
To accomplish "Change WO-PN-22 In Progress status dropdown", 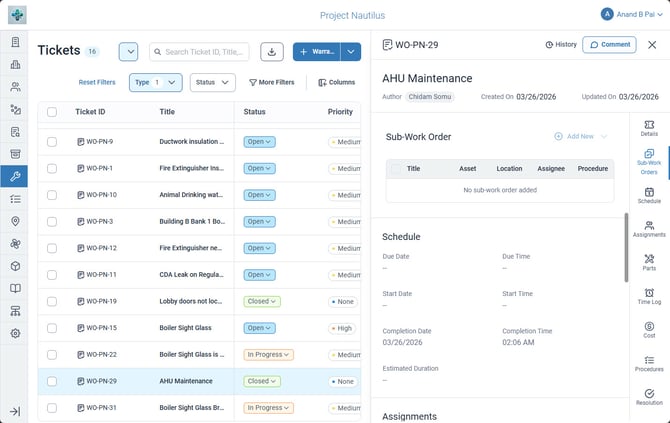I will tap(268, 355).
